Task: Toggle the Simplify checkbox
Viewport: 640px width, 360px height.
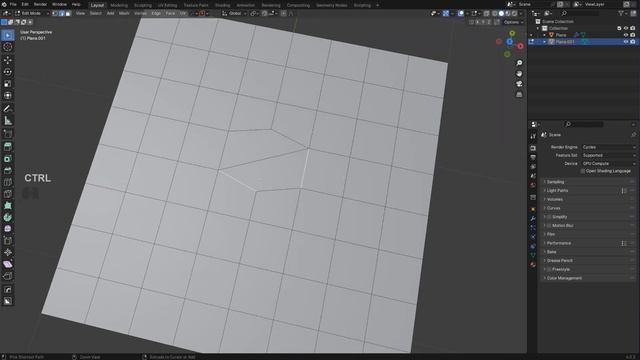Action: [549, 217]
